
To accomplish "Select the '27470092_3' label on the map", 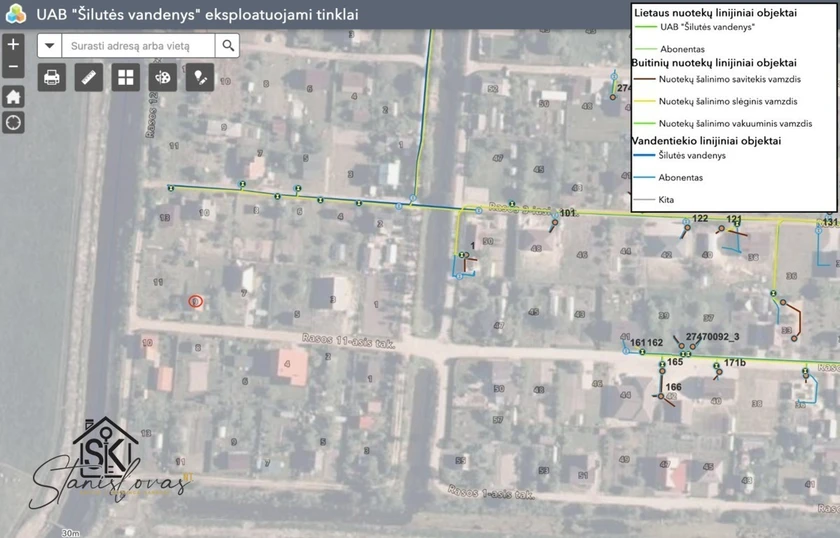I will click(712, 337).
